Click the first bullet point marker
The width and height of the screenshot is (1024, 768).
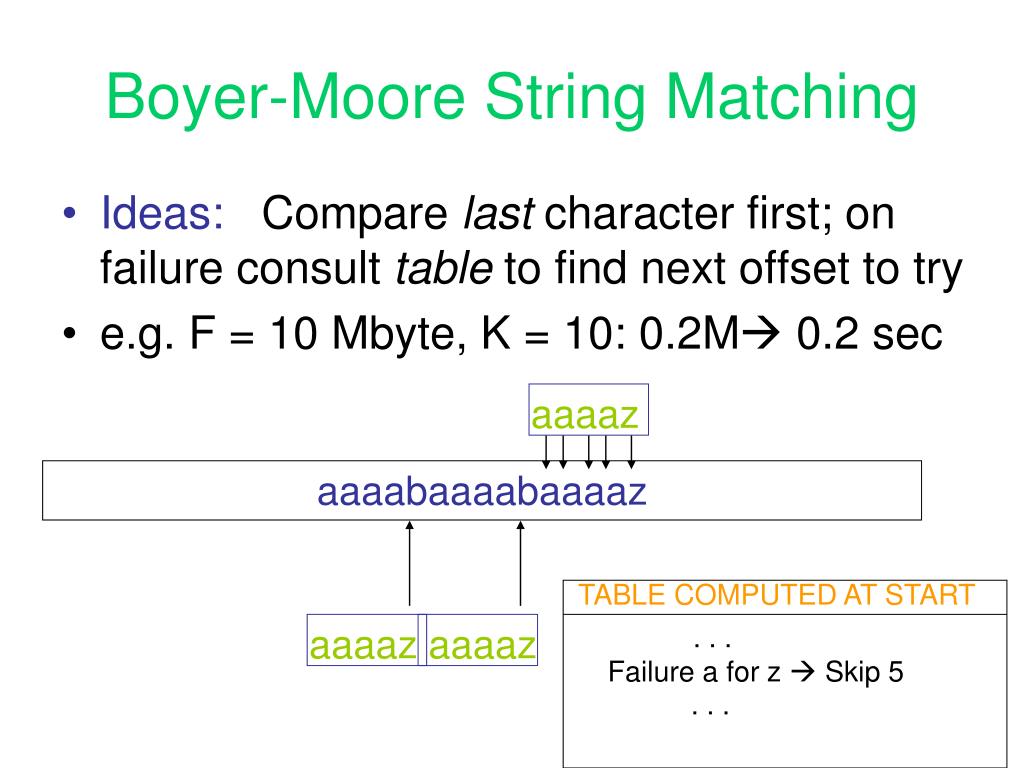pos(70,214)
